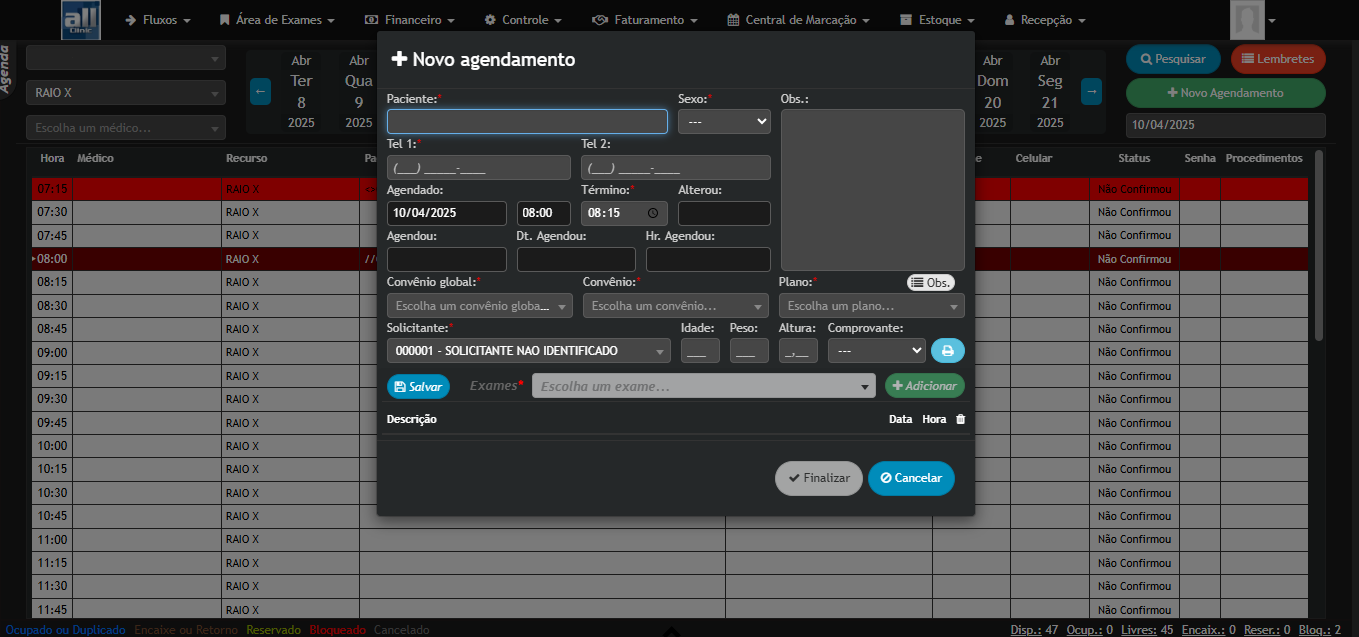
Task: Click the All Clinic logo
Action: click(81, 20)
